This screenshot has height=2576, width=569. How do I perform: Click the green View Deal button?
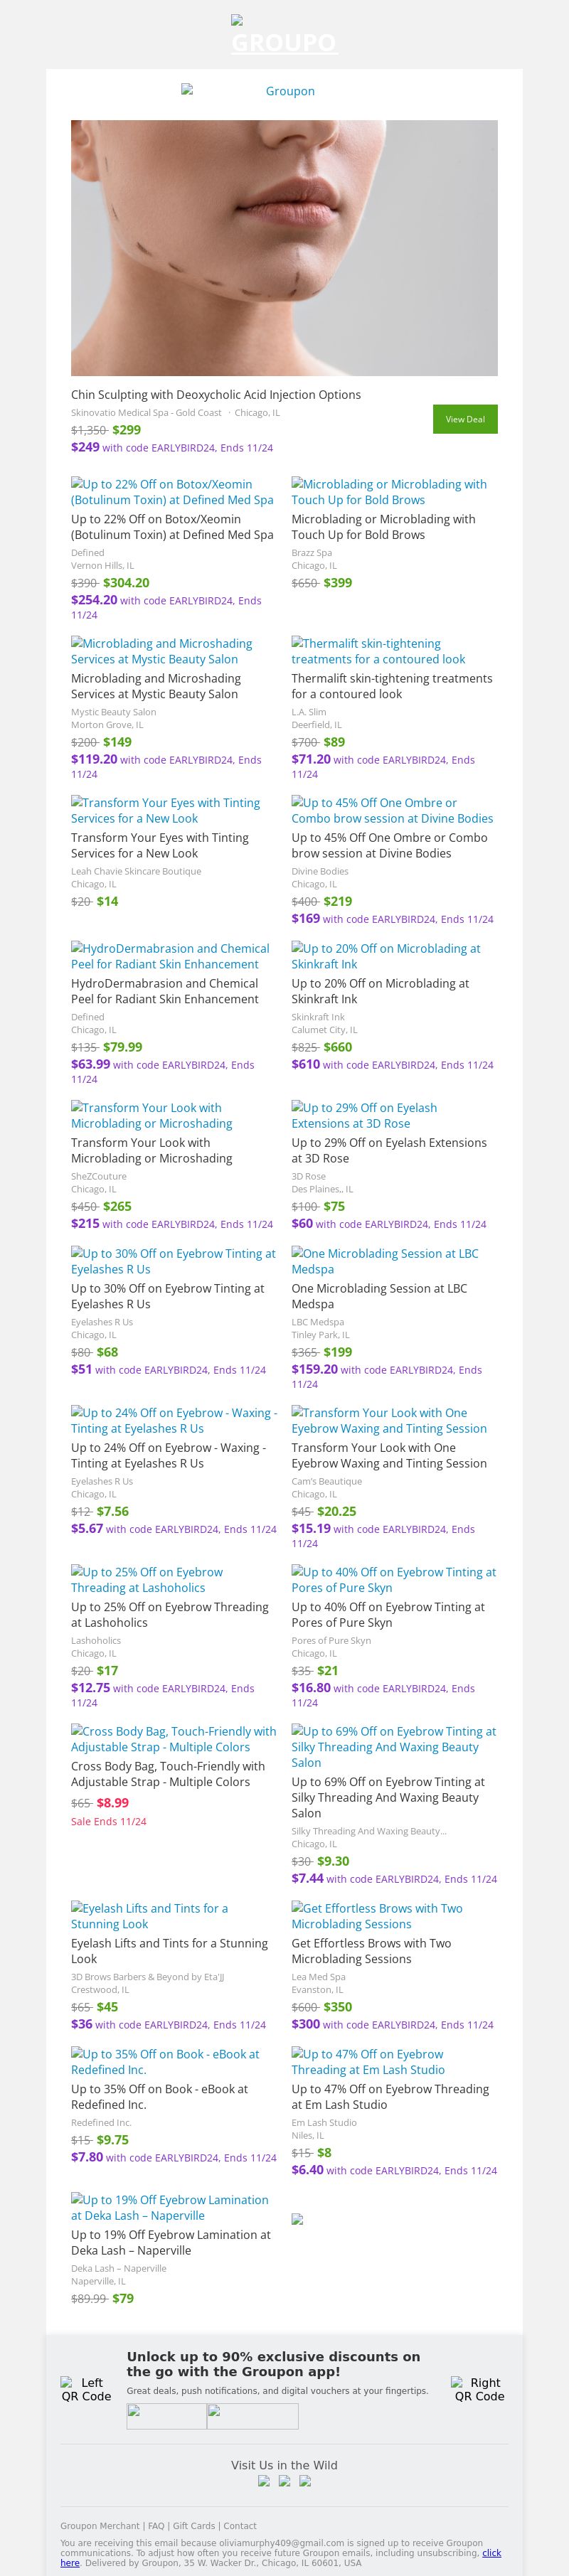(464, 419)
